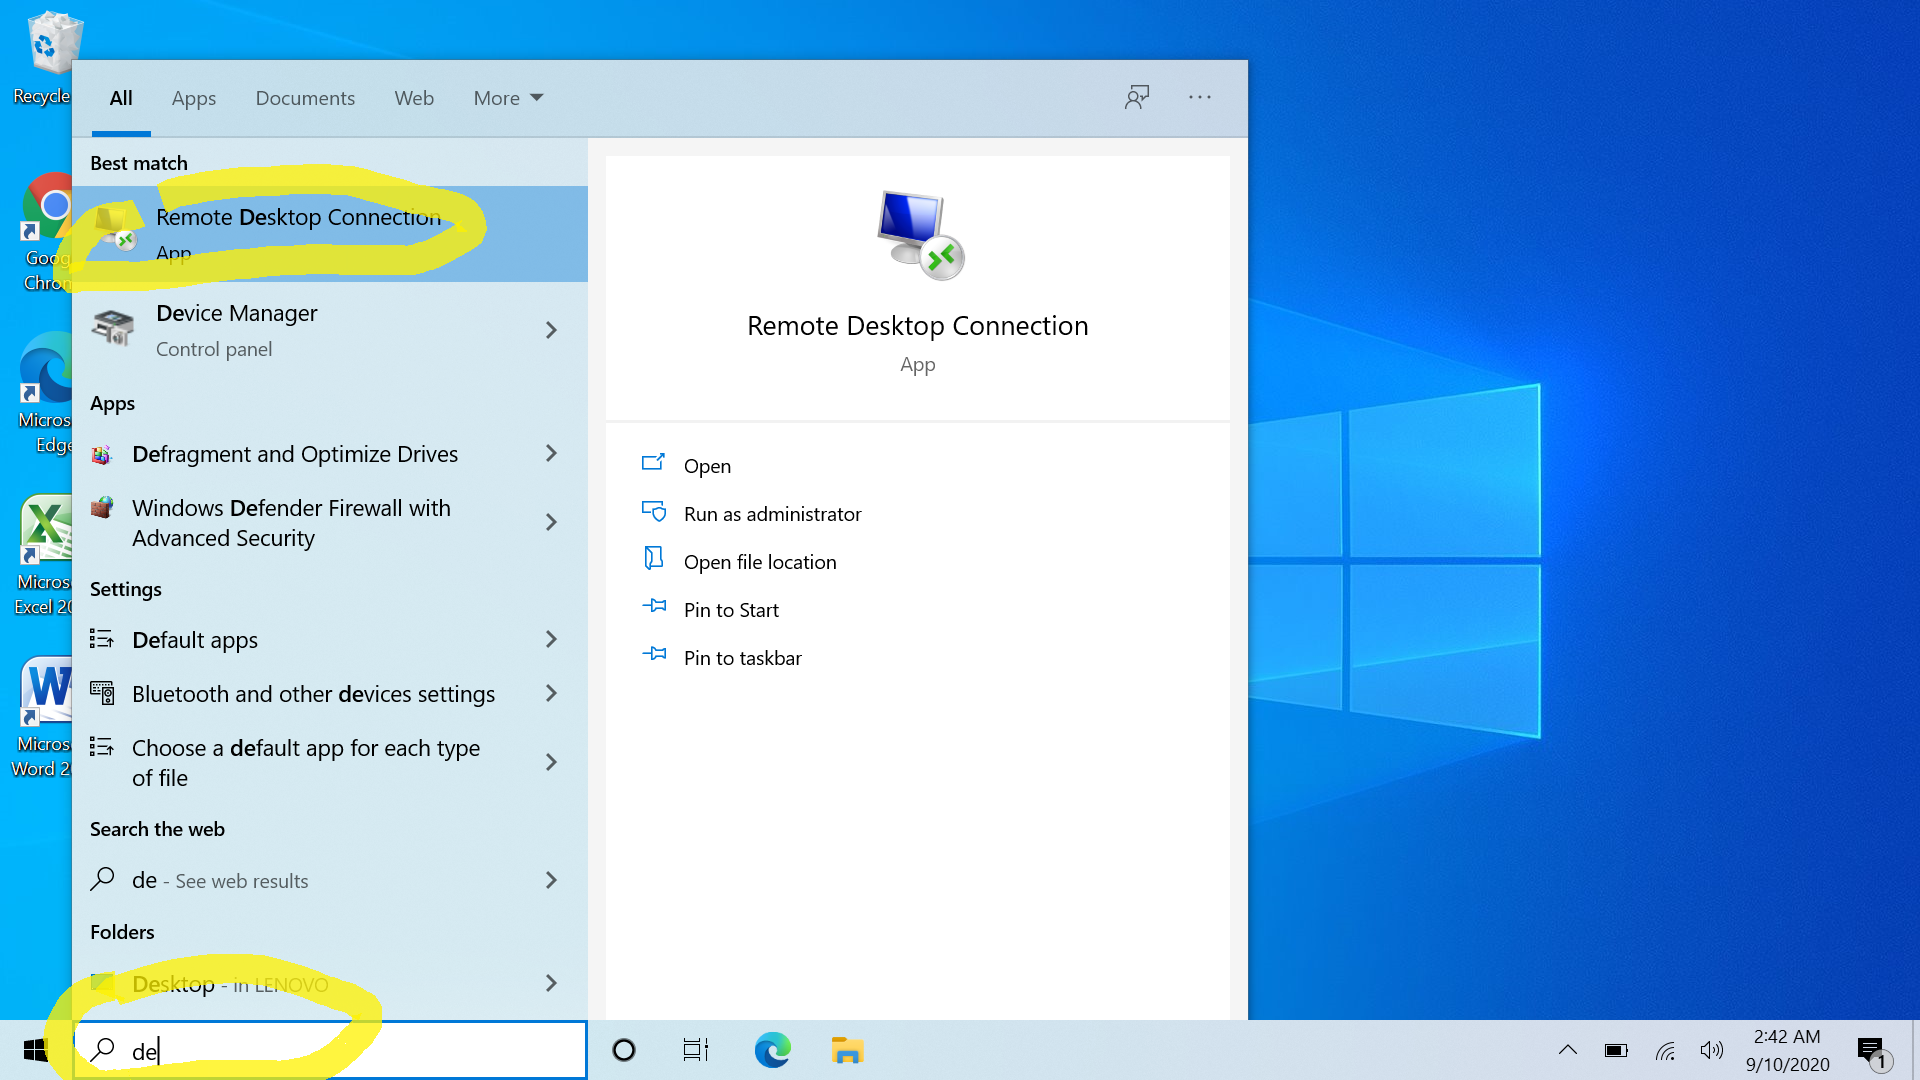Click the Bluetooth devices settings icon
The image size is (1920, 1080).
[101, 693]
